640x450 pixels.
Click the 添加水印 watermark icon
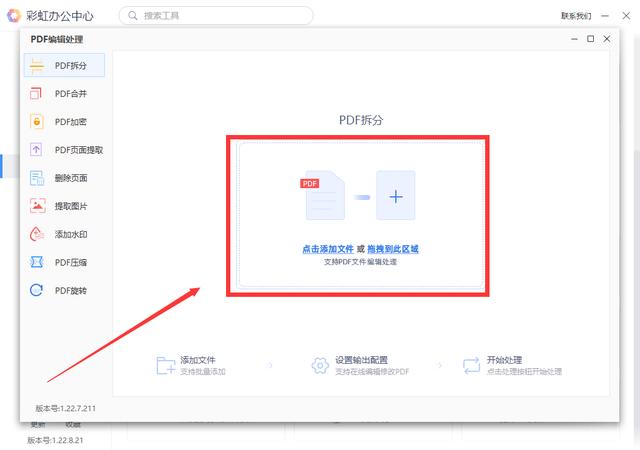pos(37,234)
